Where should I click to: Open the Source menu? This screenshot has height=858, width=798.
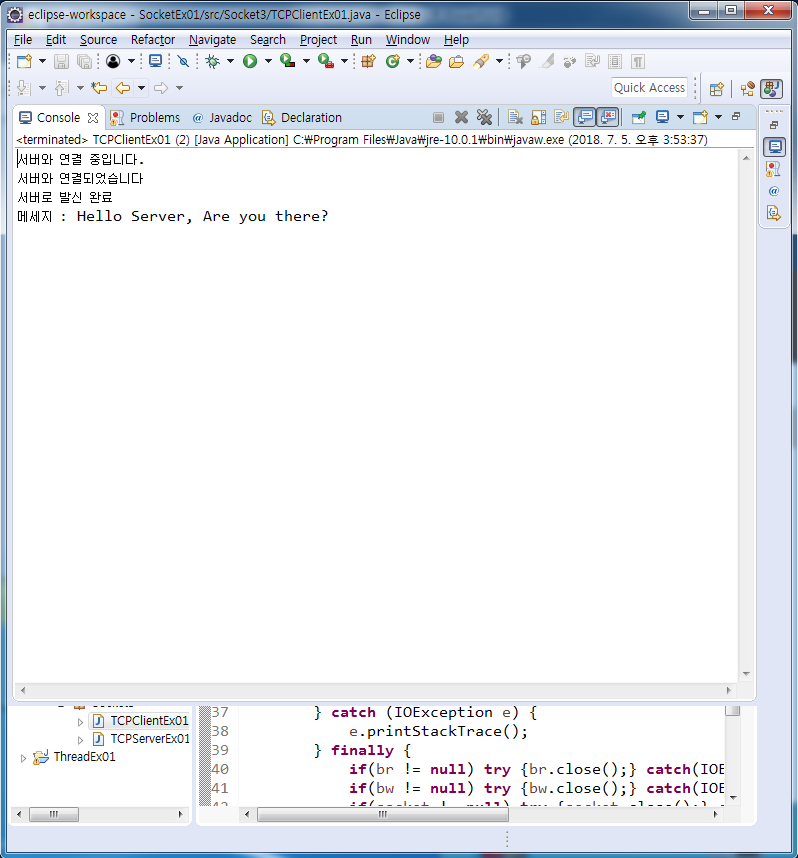98,39
